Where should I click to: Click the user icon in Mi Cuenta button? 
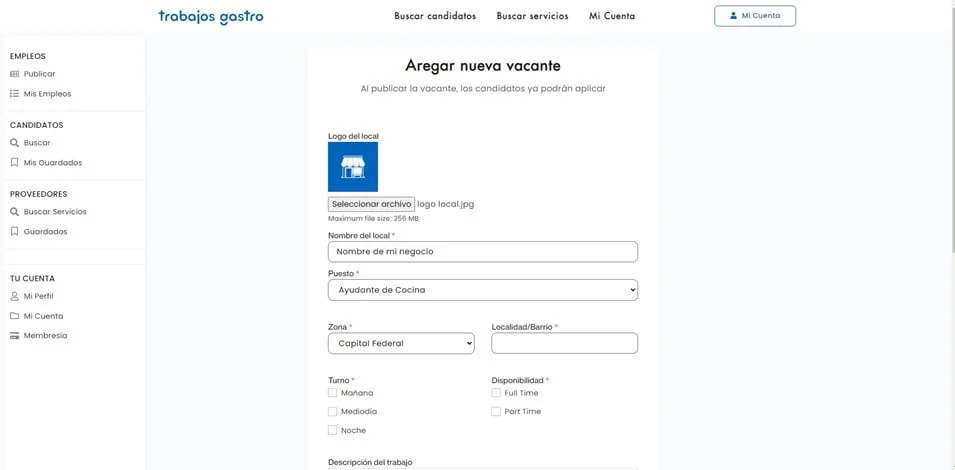click(x=733, y=16)
